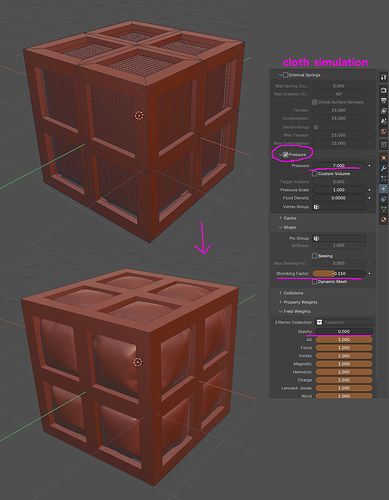Enable the Dynamic Mesh checkbox

pos(314,282)
